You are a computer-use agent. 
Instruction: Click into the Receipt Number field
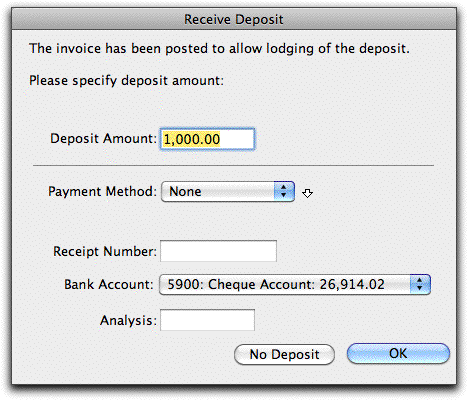pos(218,251)
